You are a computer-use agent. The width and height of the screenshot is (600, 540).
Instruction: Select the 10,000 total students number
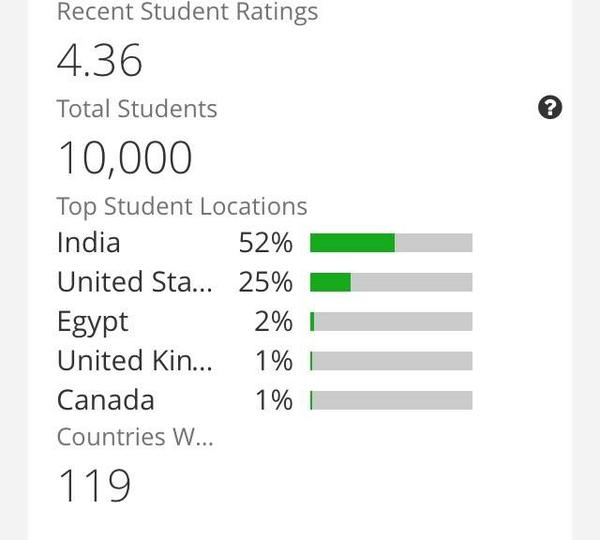124,158
